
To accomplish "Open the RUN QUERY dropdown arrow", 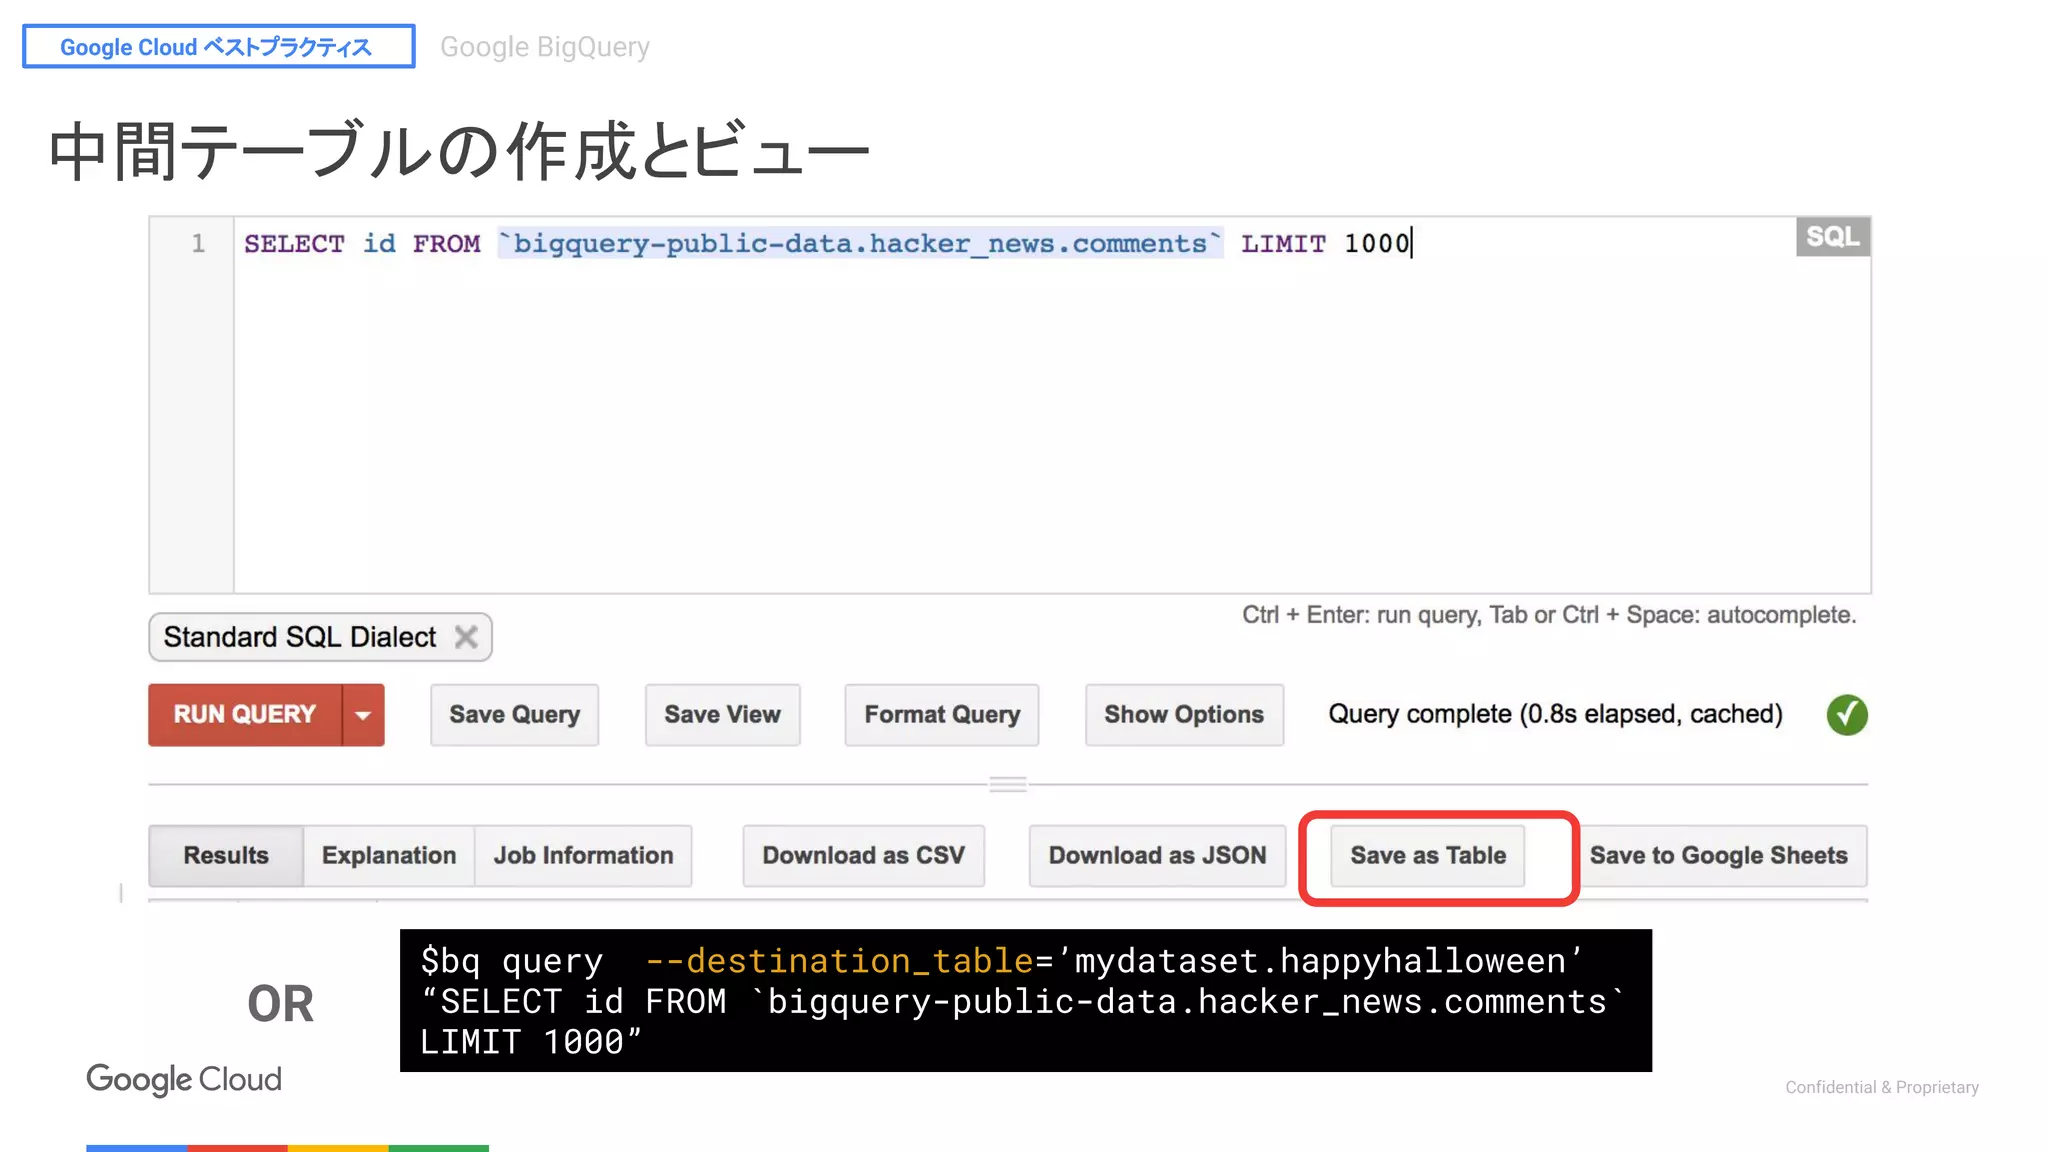I will click(364, 714).
